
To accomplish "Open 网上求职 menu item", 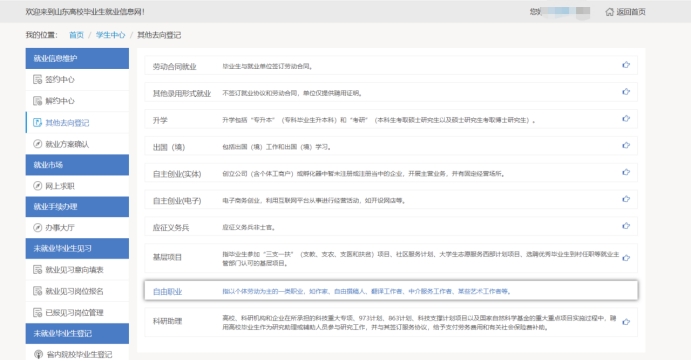I will tap(60, 186).
